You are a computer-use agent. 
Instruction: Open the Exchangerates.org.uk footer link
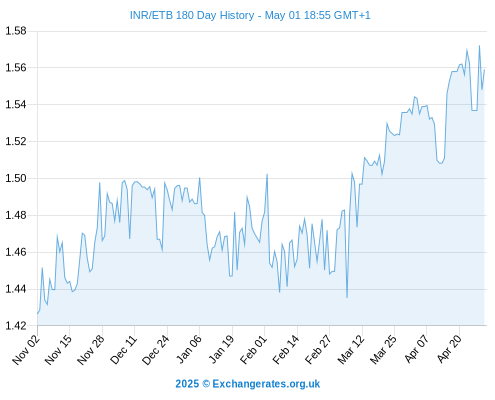coord(266,384)
